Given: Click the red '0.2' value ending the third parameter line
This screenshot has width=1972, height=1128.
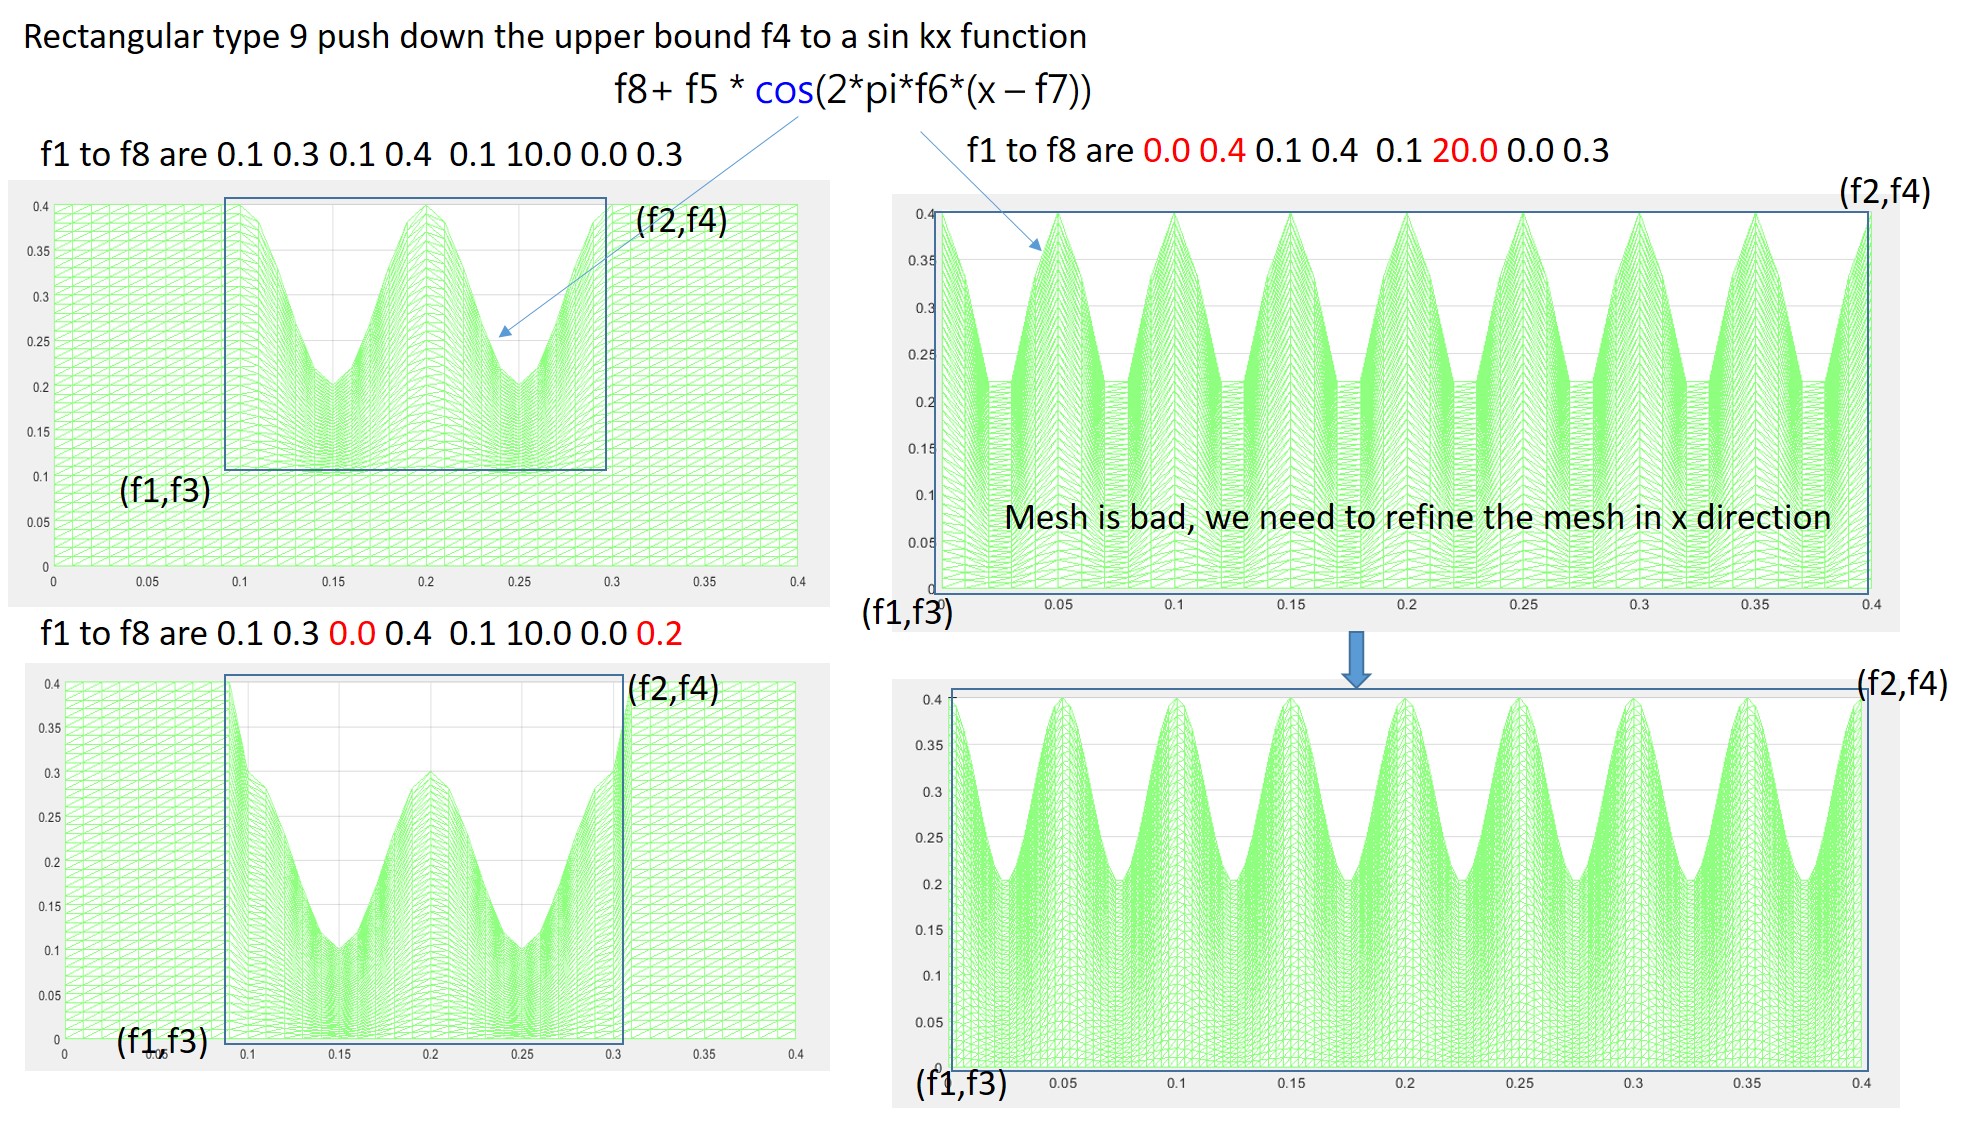Looking at the screenshot, I should [659, 633].
